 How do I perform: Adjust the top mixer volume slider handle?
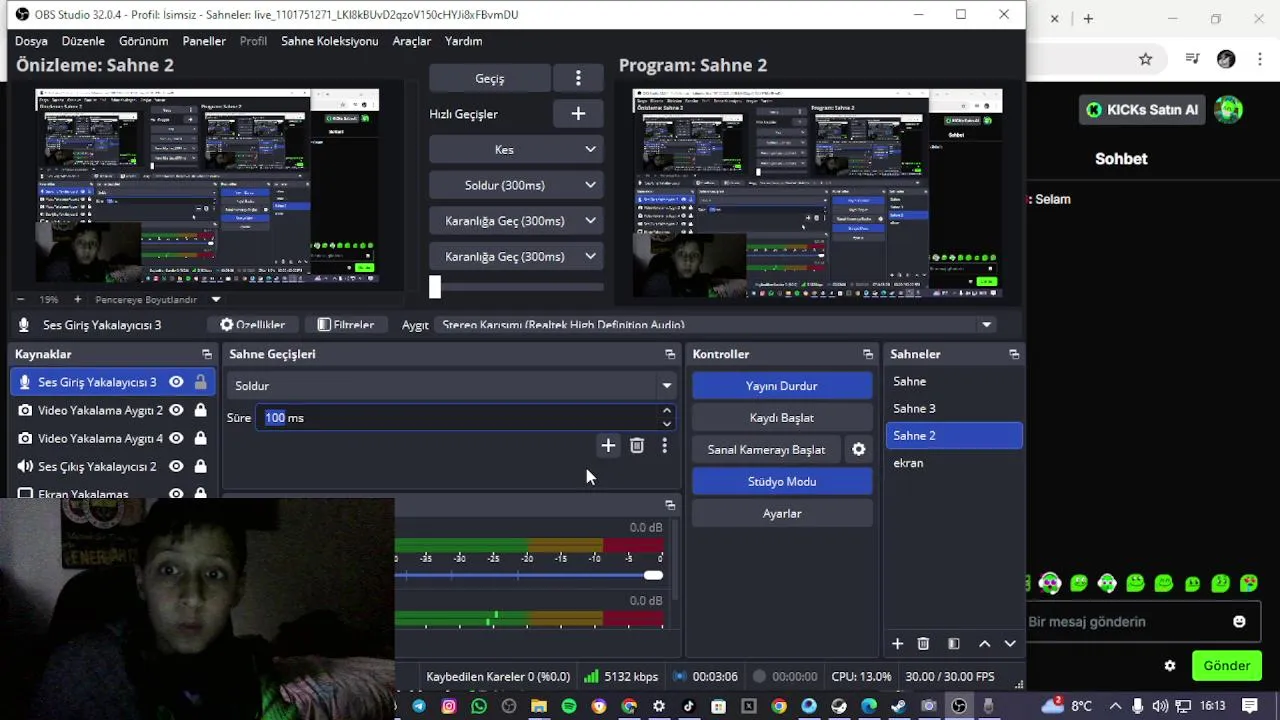[653, 575]
